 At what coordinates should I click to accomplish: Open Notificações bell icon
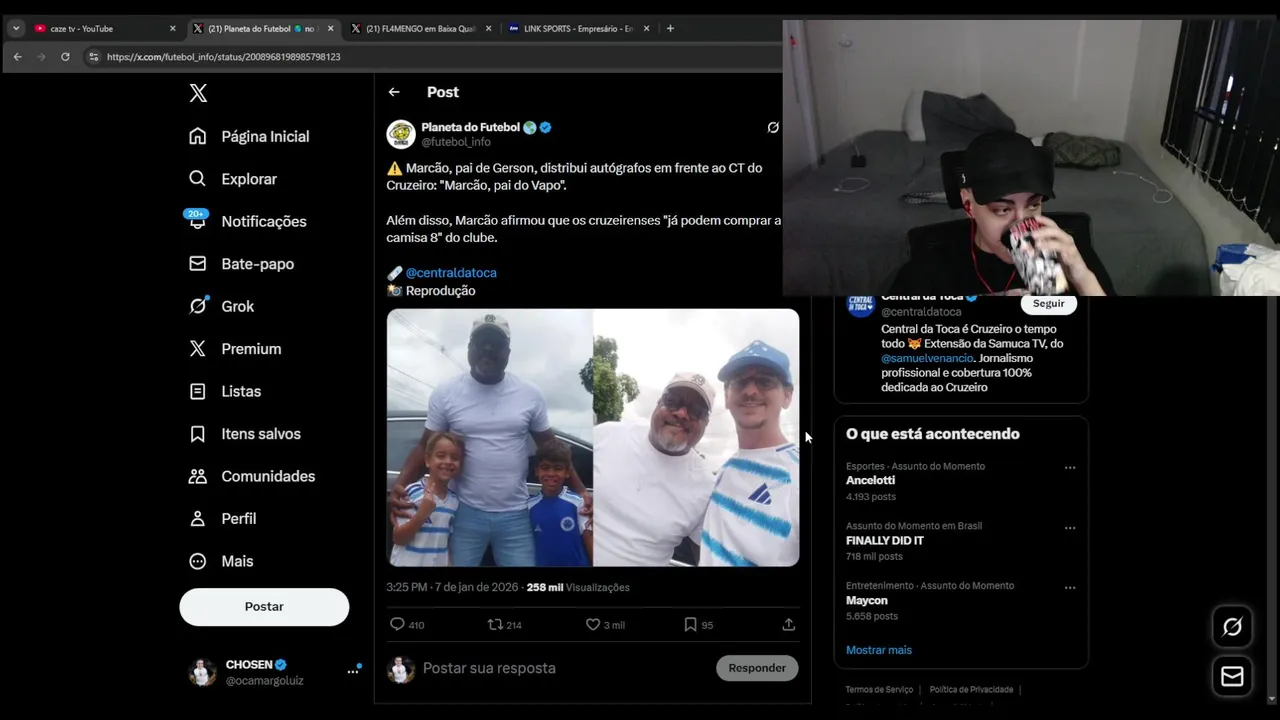click(198, 221)
